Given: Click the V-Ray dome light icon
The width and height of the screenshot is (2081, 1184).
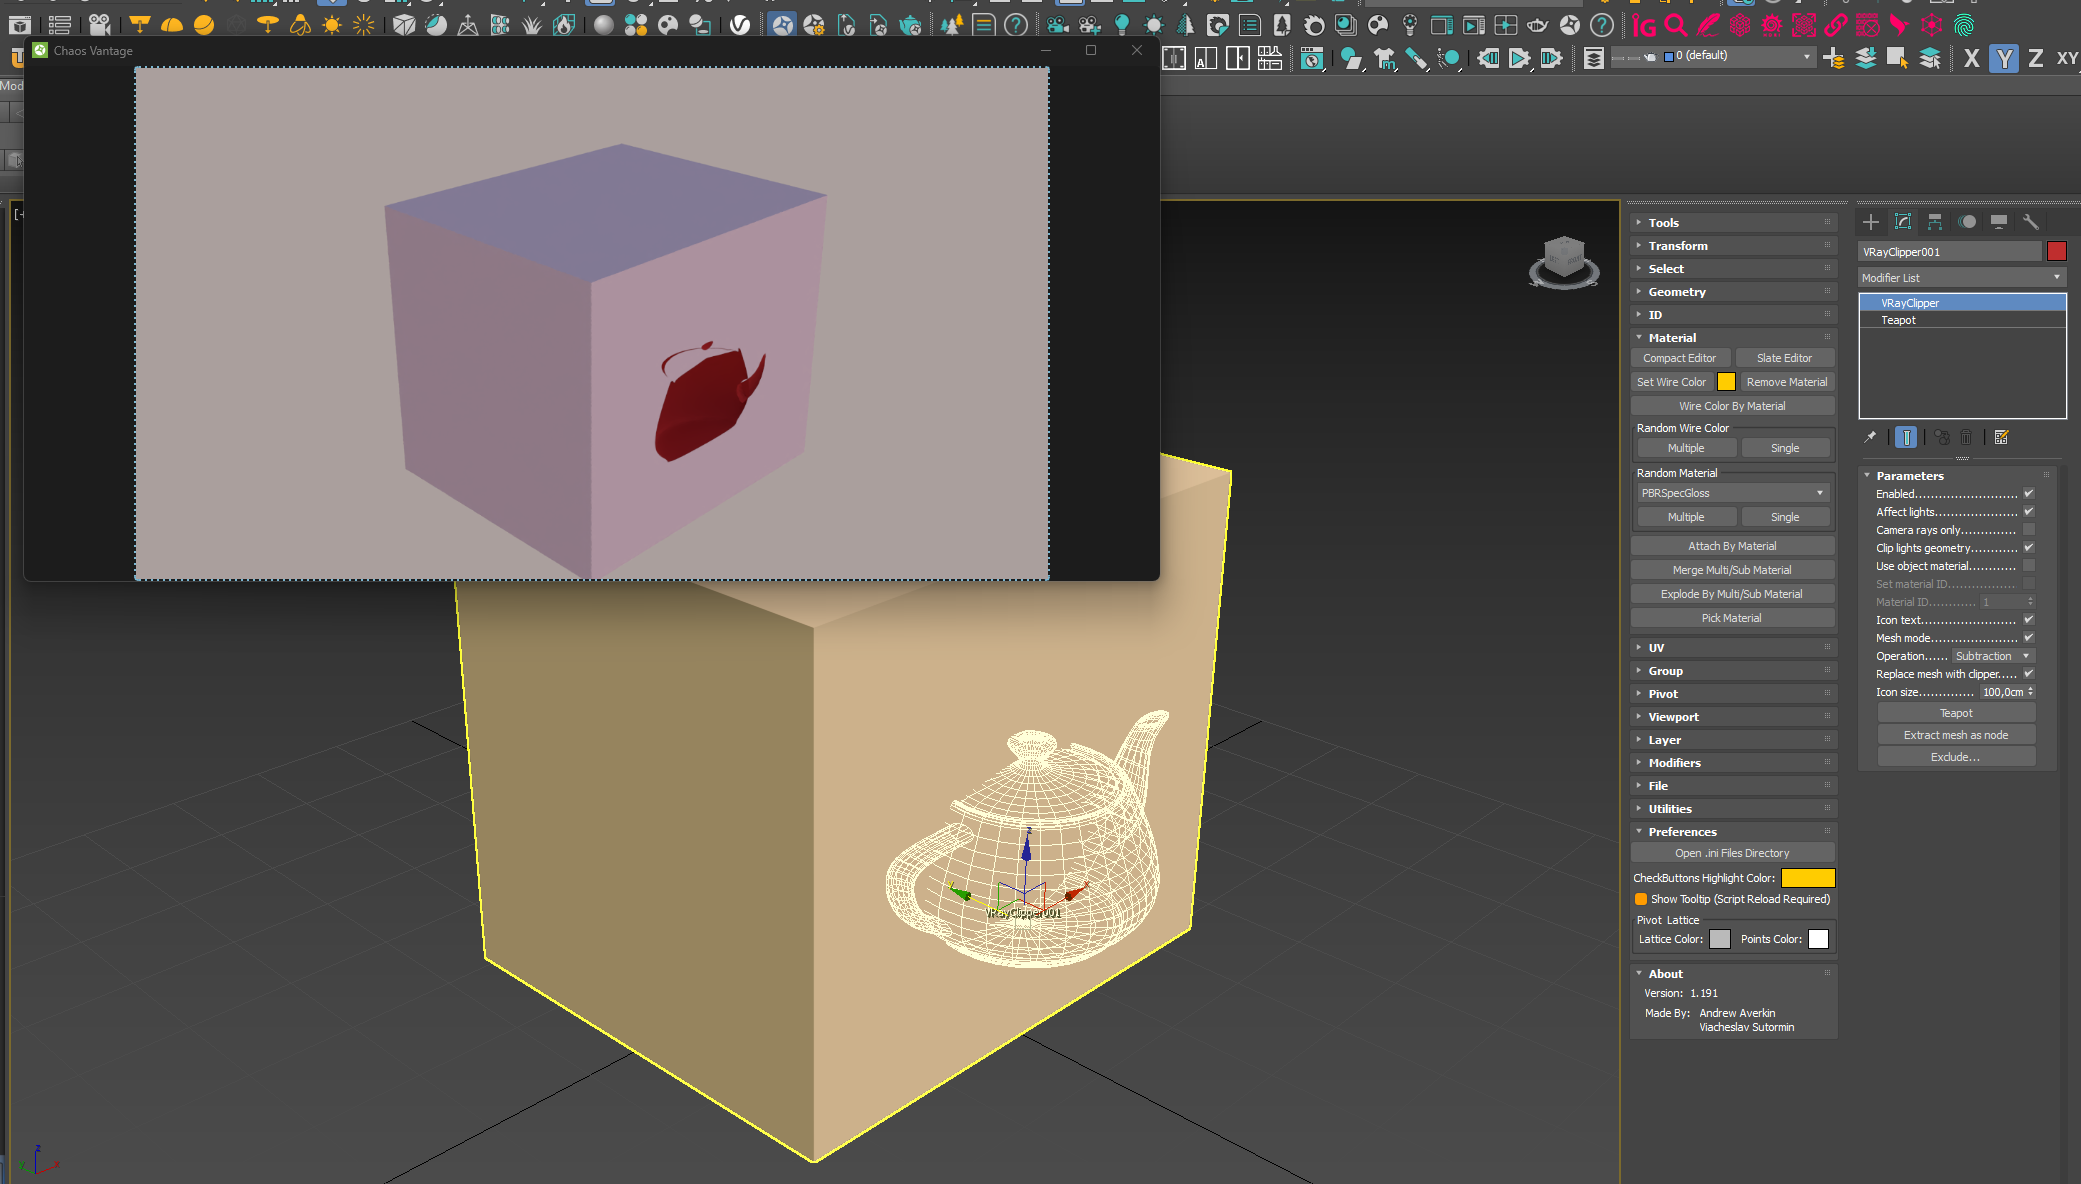Looking at the screenshot, I should [x=172, y=25].
